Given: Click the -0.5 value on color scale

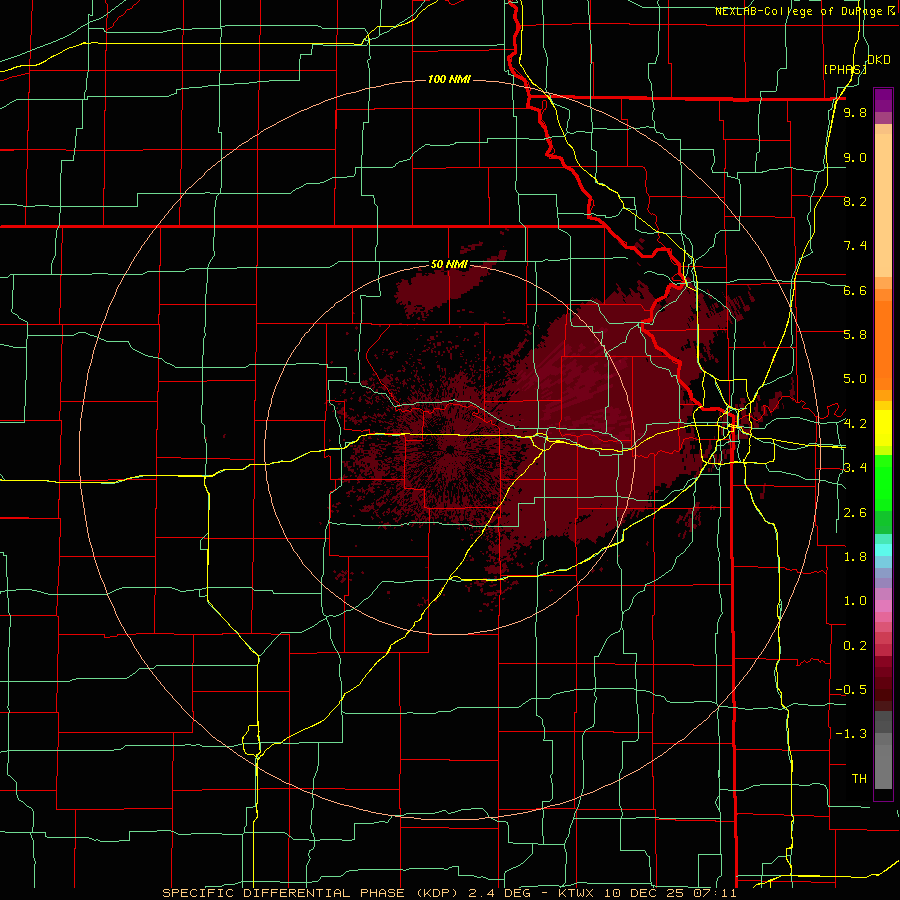Looking at the screenshot, I should (851, 690).
